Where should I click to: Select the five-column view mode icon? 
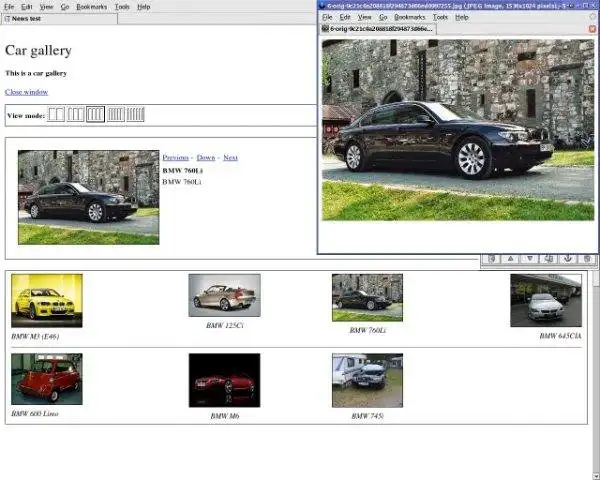[116, 114]
